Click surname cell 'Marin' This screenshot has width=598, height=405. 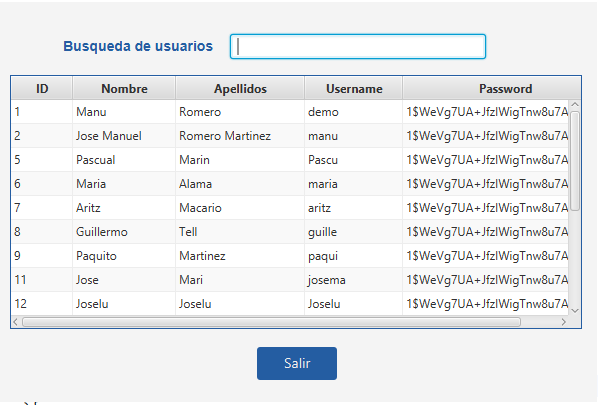pyautogui.click(x=240, y=160)
